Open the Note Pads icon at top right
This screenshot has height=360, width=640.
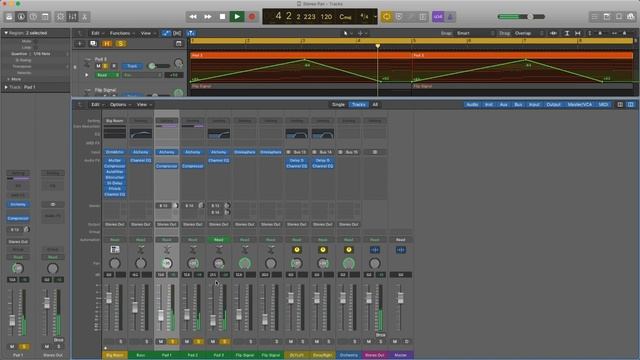point(607,17)
